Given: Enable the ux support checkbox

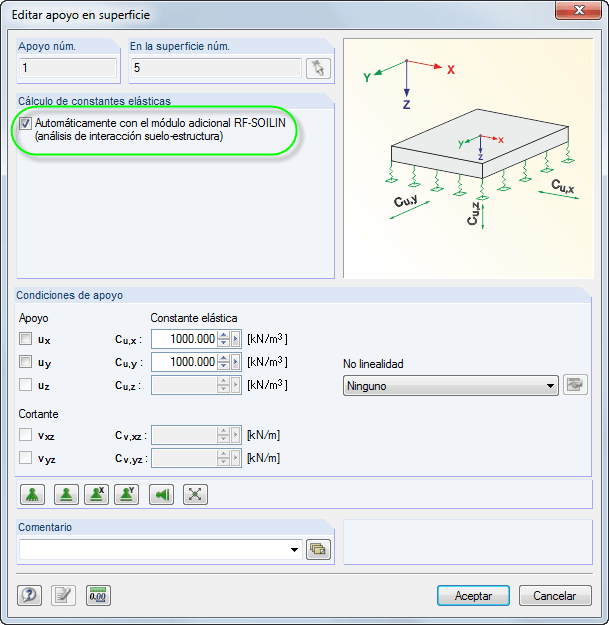Looking at the screenshot, I should (x=26, y=339).
